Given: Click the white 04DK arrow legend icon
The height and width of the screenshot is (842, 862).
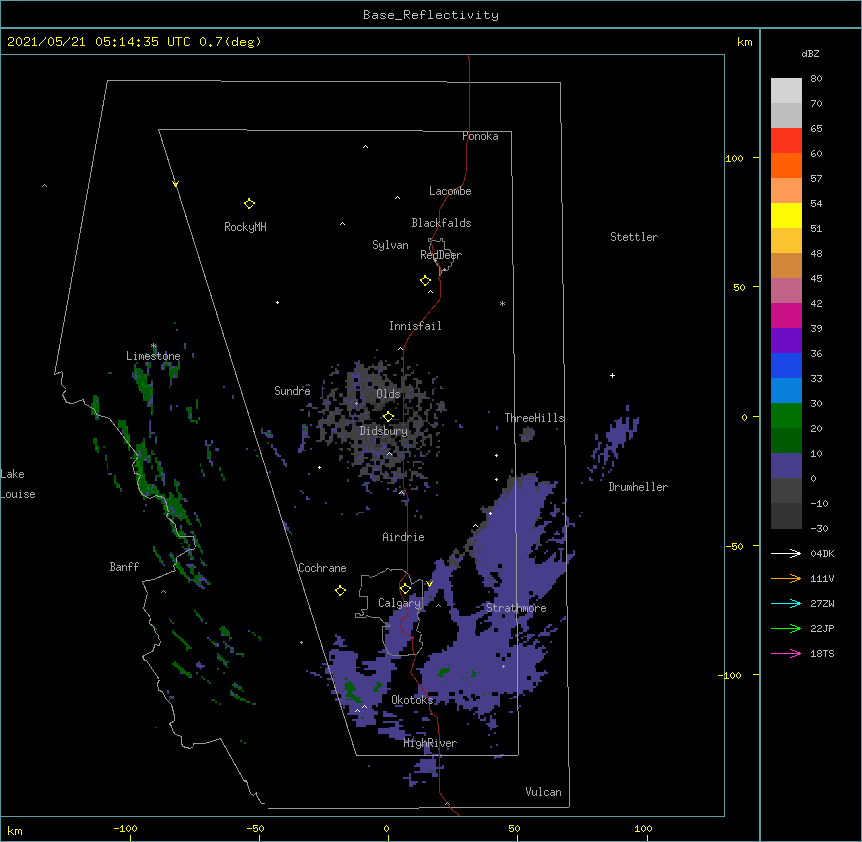Looking at the screenshot, I should (786, 553).
